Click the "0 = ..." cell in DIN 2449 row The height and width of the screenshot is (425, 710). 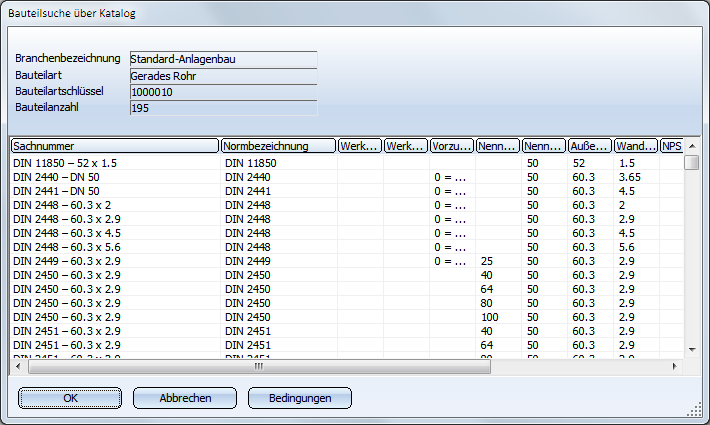(450, 261)
